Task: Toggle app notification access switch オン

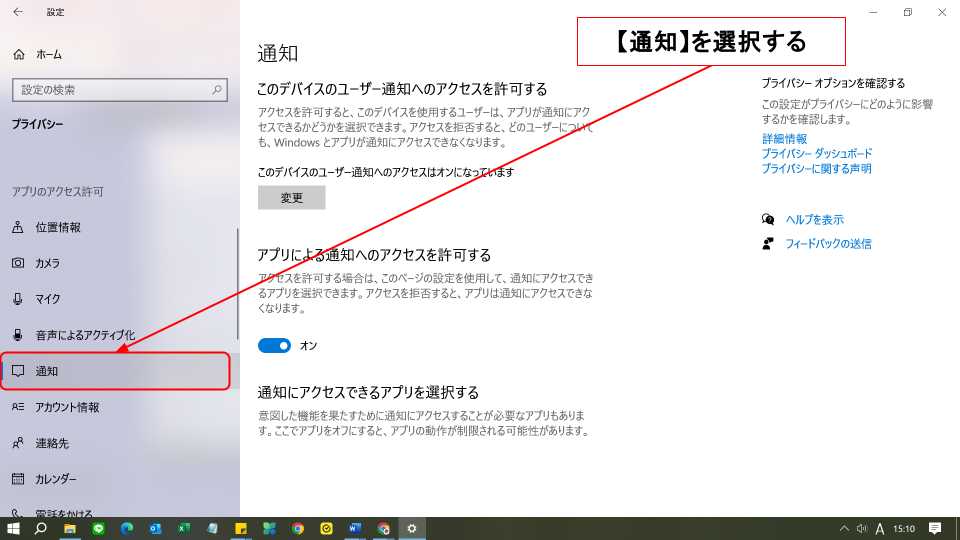Action: coord(274,345)
